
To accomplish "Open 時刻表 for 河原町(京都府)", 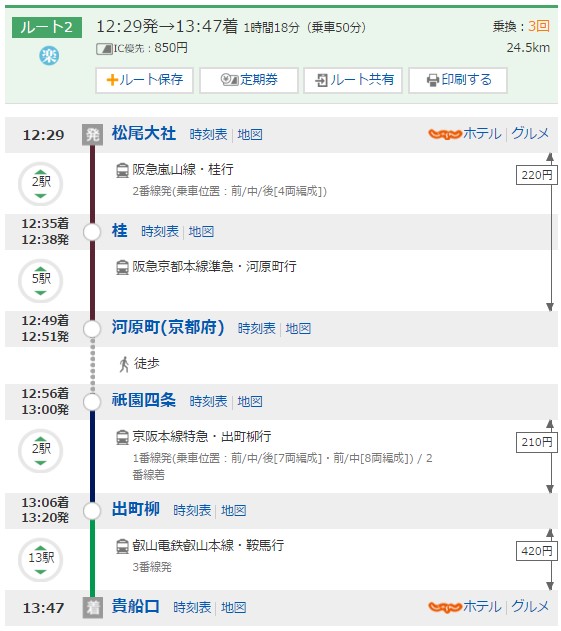I will coord(256,329).
